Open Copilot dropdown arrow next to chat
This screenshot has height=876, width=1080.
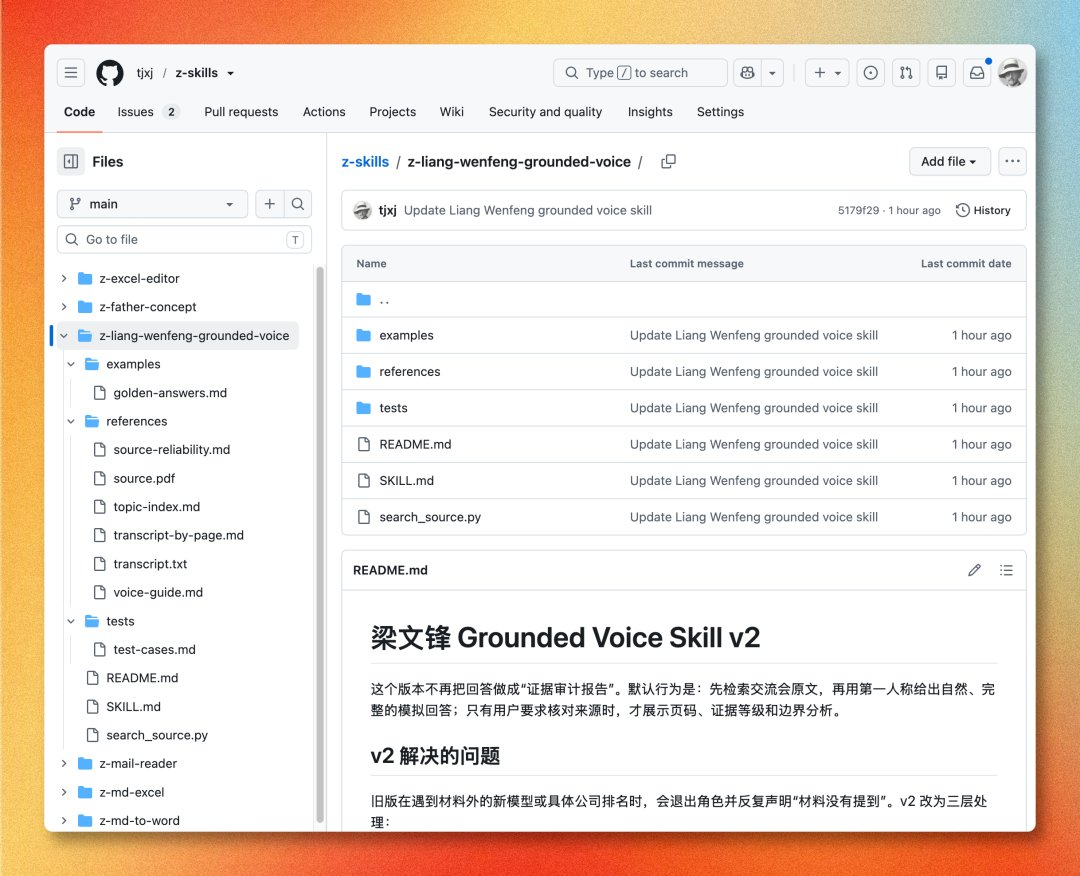773,73
